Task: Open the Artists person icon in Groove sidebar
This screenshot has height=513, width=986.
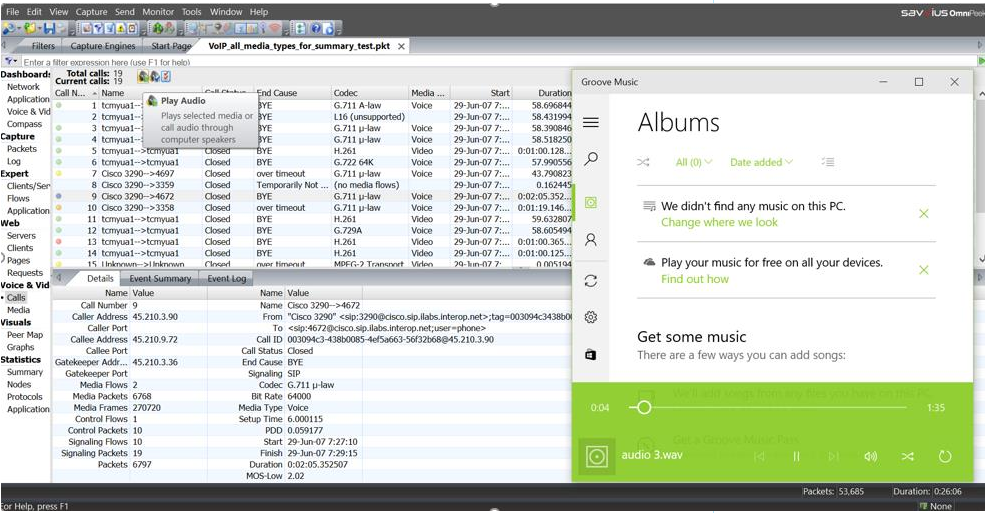Action: [590, 240]
